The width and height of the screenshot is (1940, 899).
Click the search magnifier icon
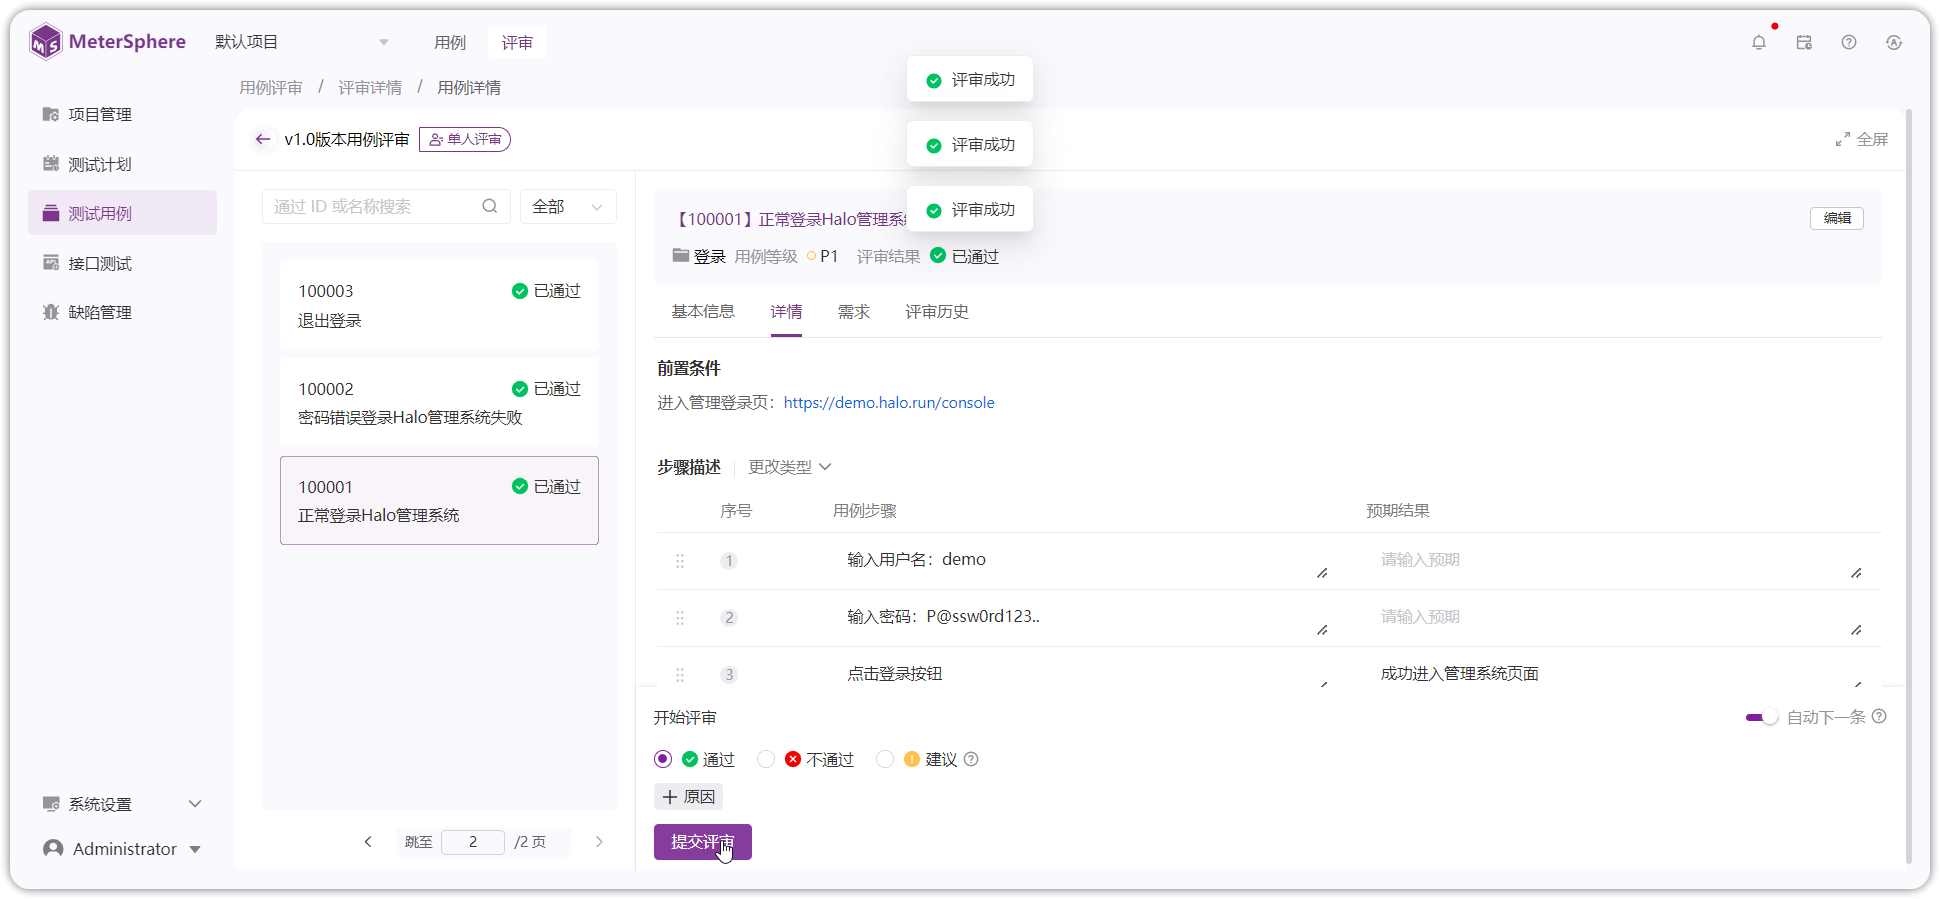point(490,206)
